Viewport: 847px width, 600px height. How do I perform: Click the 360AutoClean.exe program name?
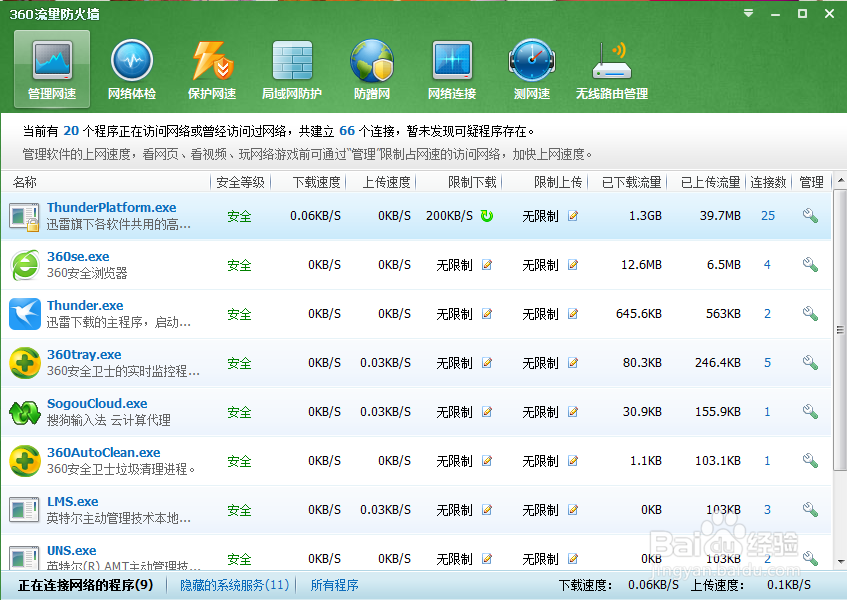pos(103,453)
